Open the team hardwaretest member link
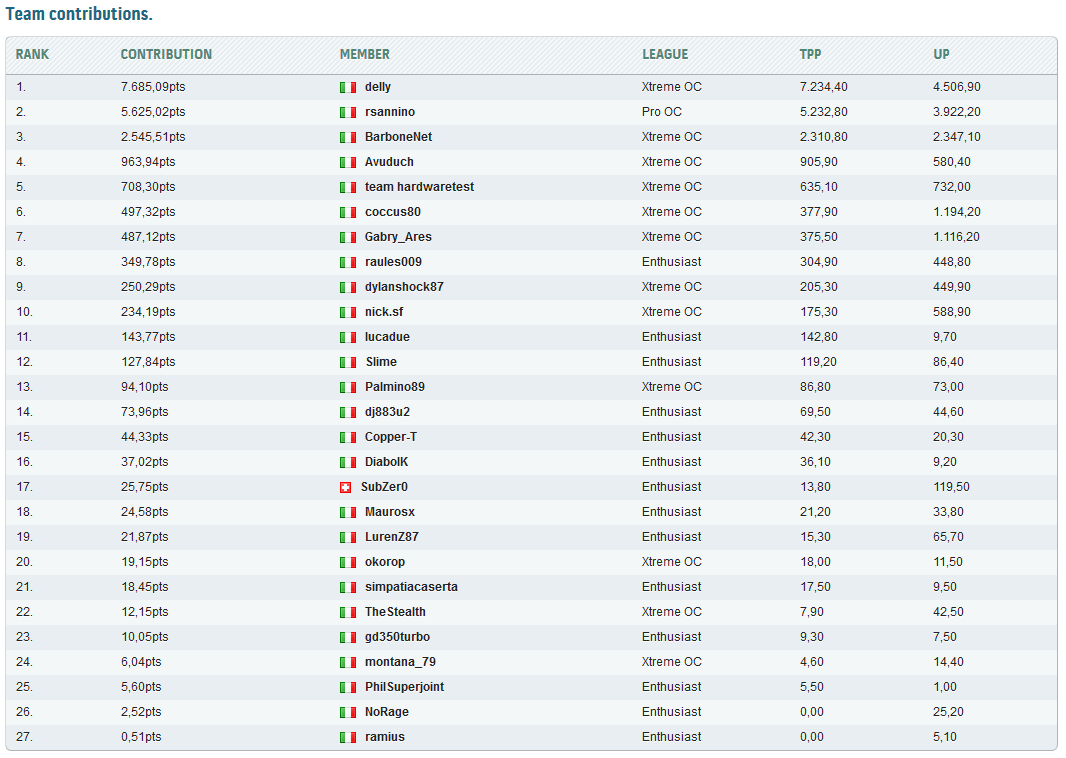 tap(419, 187)
